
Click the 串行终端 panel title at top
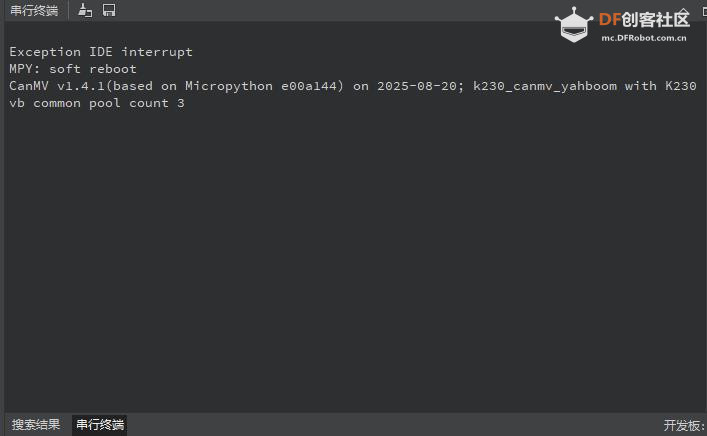click(x=34, y=10)
